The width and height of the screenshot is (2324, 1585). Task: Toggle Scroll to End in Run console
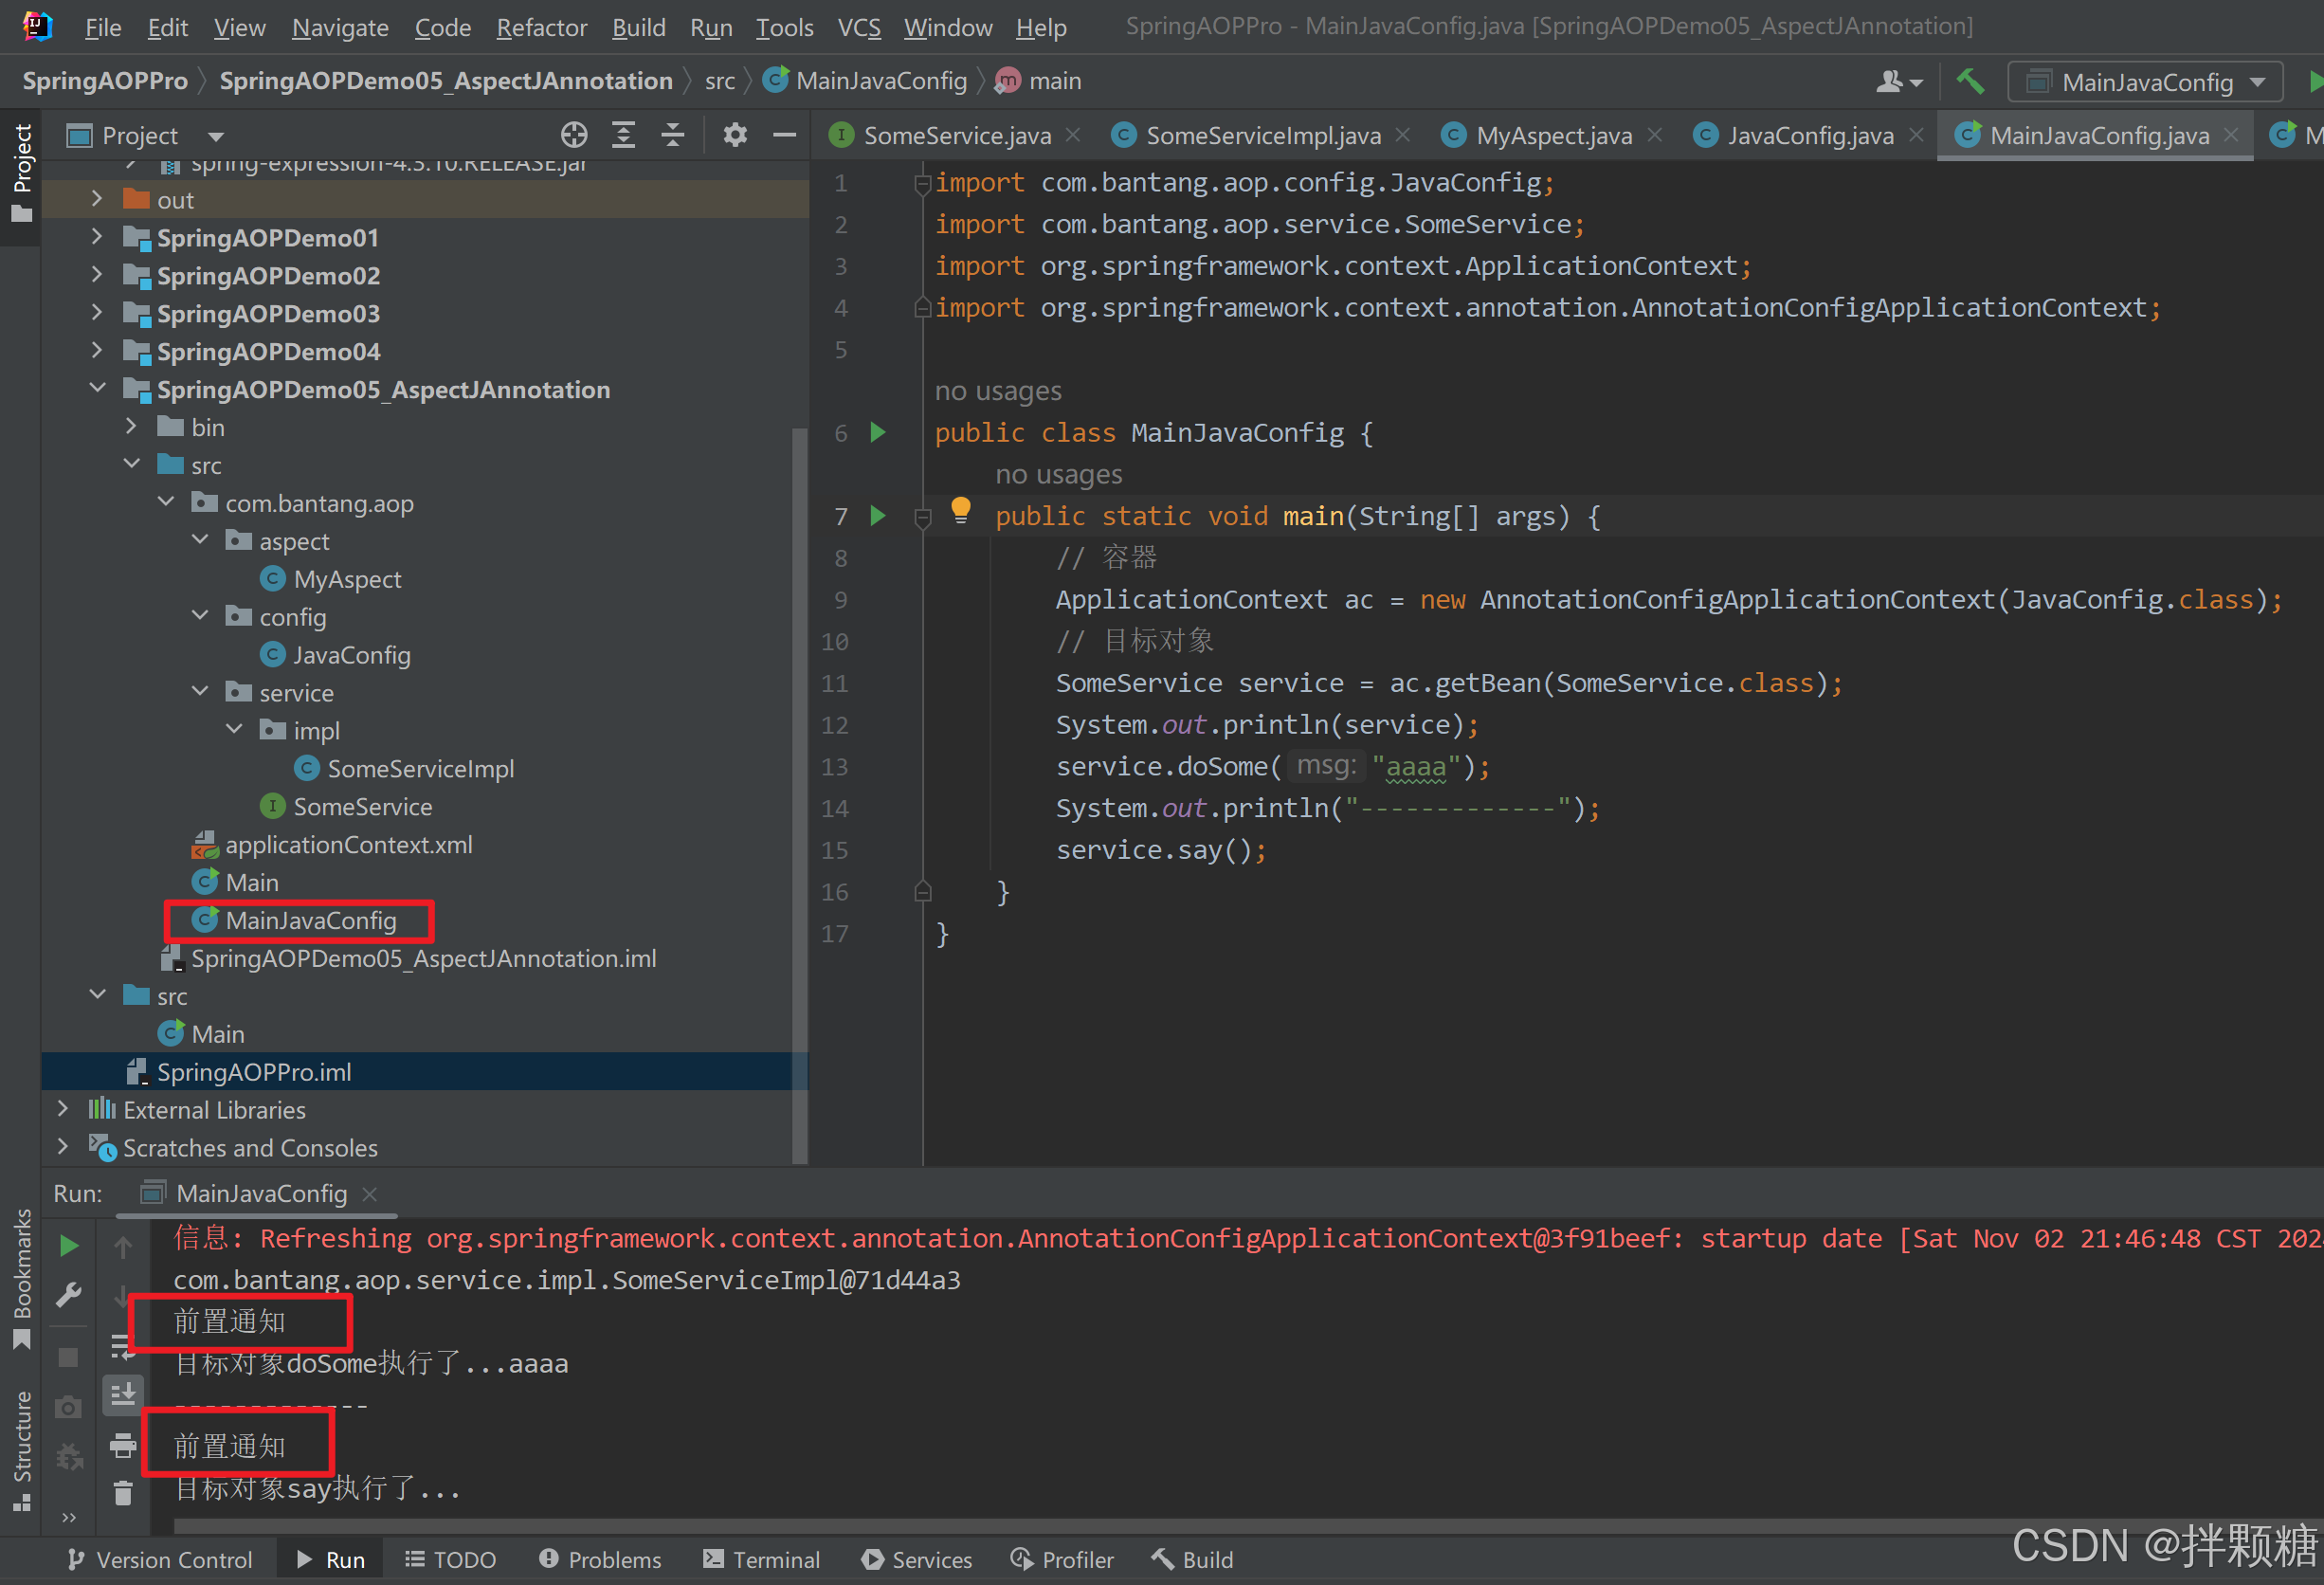coord(123,1393)
